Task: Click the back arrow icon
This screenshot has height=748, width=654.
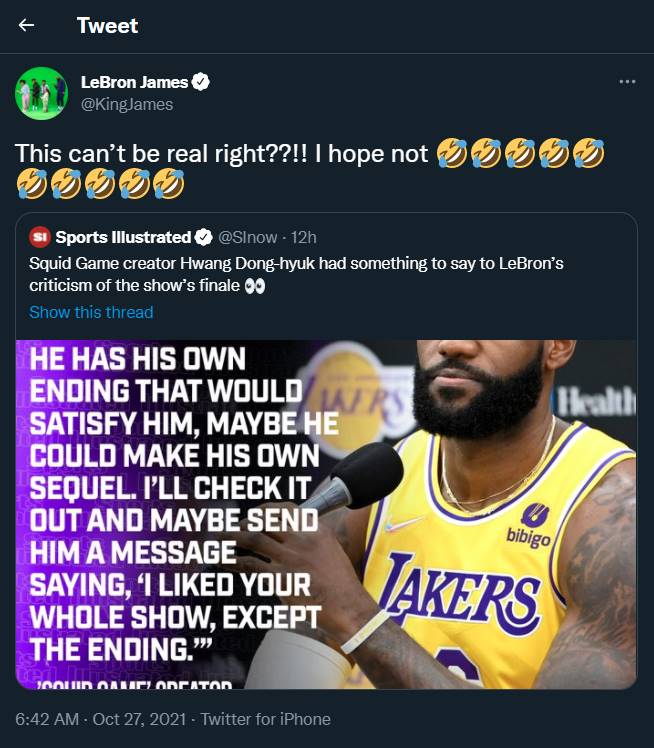Action: pos(27,25)
